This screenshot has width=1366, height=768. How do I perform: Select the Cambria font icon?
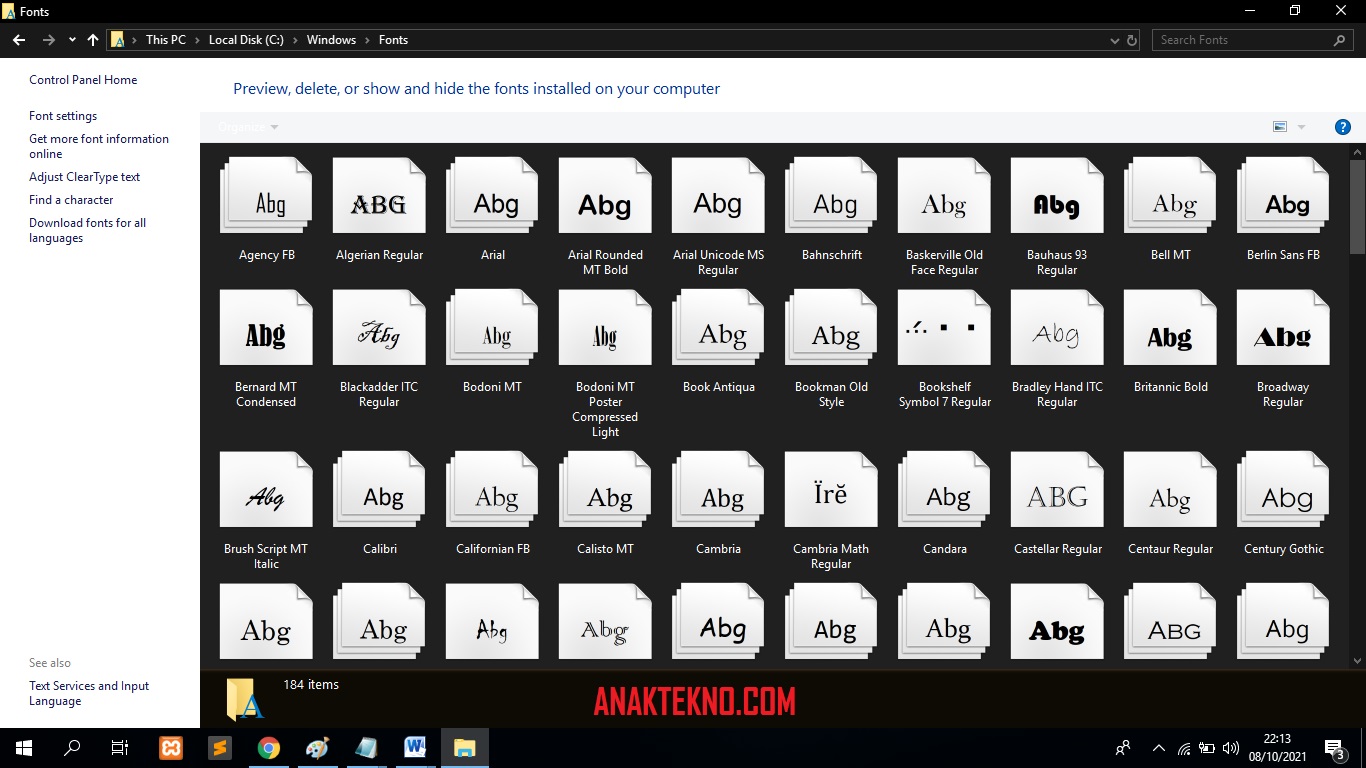pos(718,490)
